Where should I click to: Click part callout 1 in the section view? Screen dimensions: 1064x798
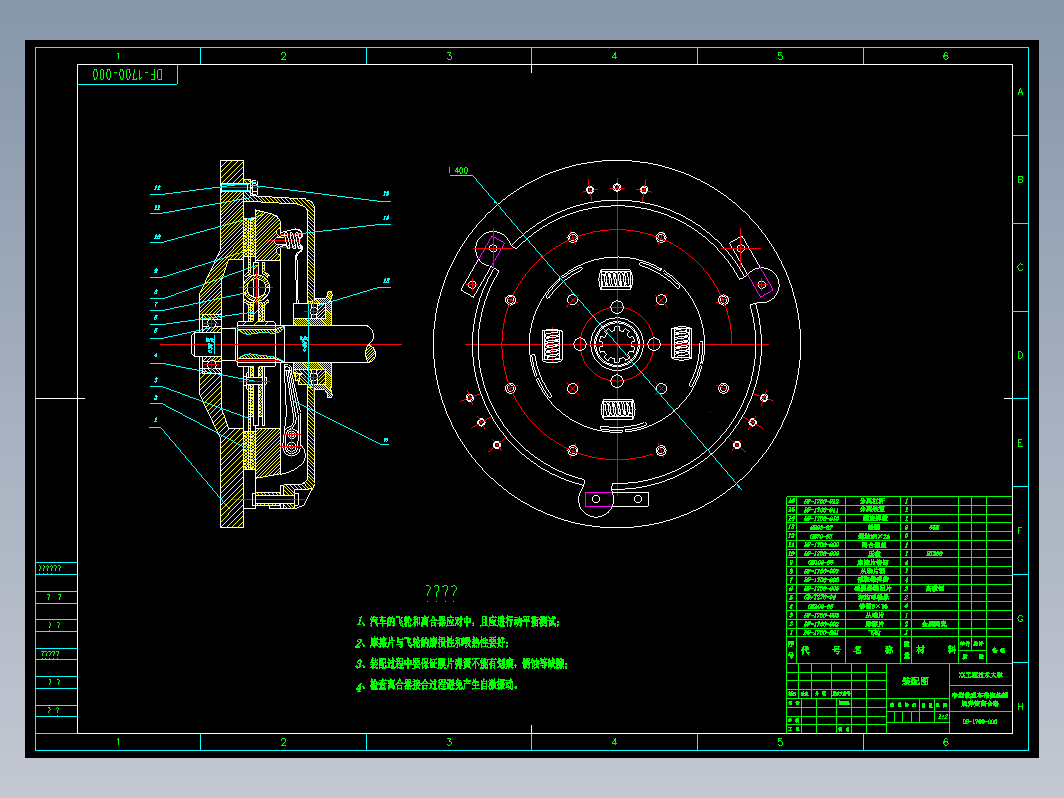point(155,420)
